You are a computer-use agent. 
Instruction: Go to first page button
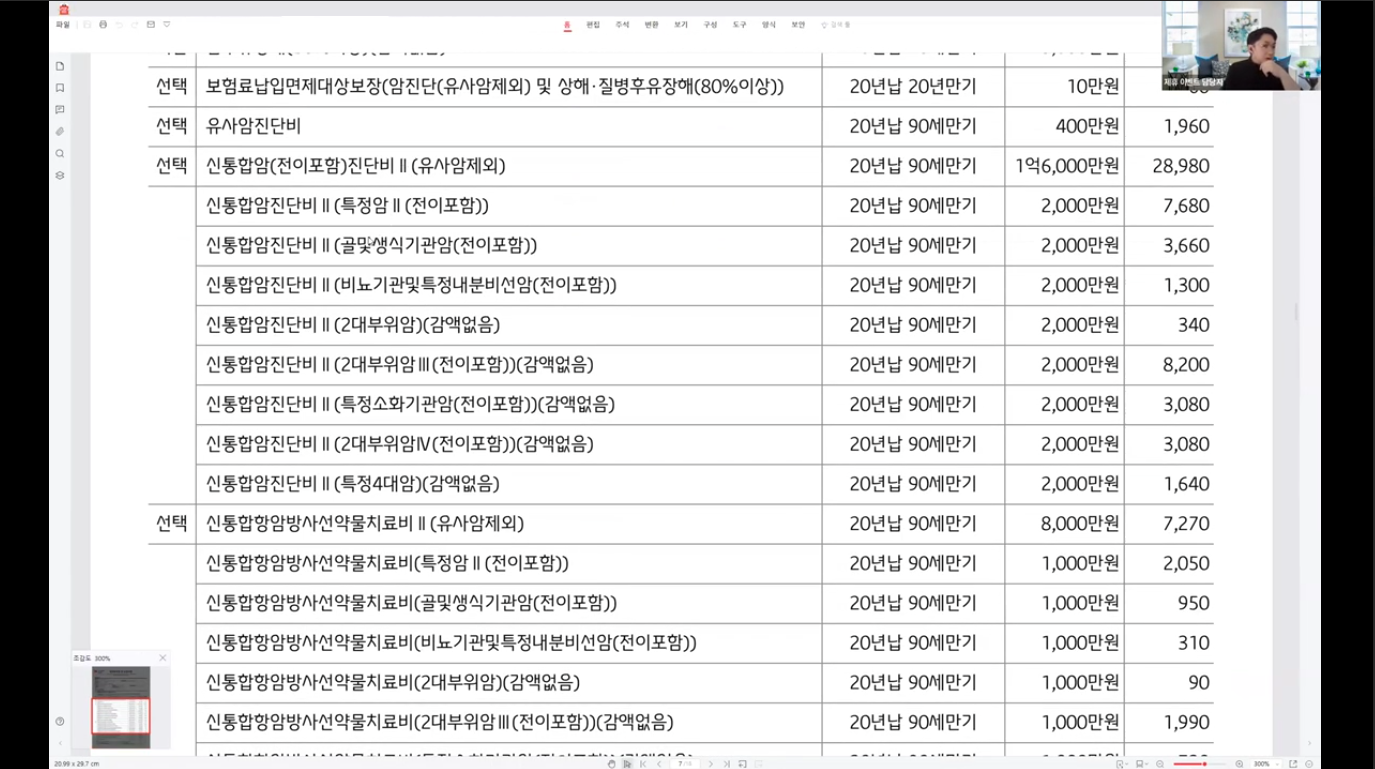(644, 763)
